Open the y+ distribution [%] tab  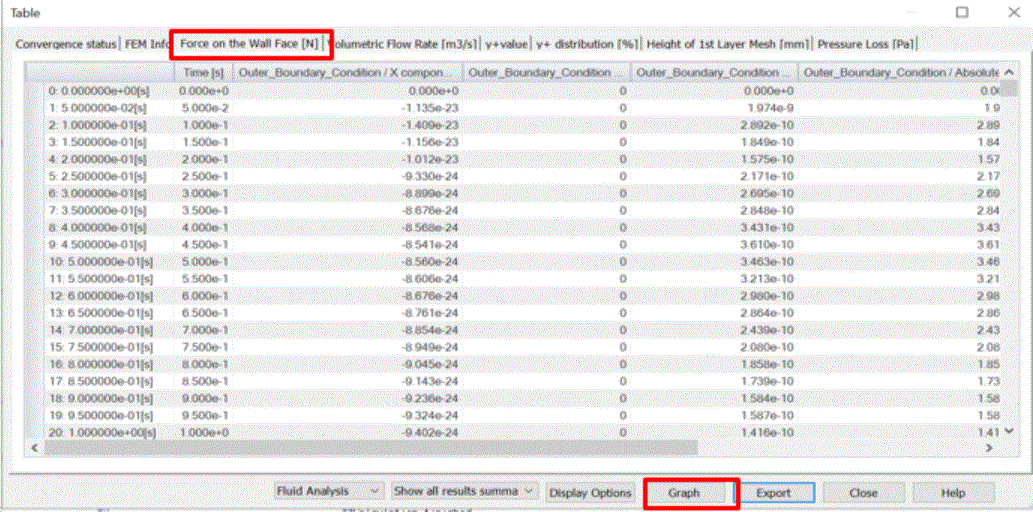pos(587,44)
